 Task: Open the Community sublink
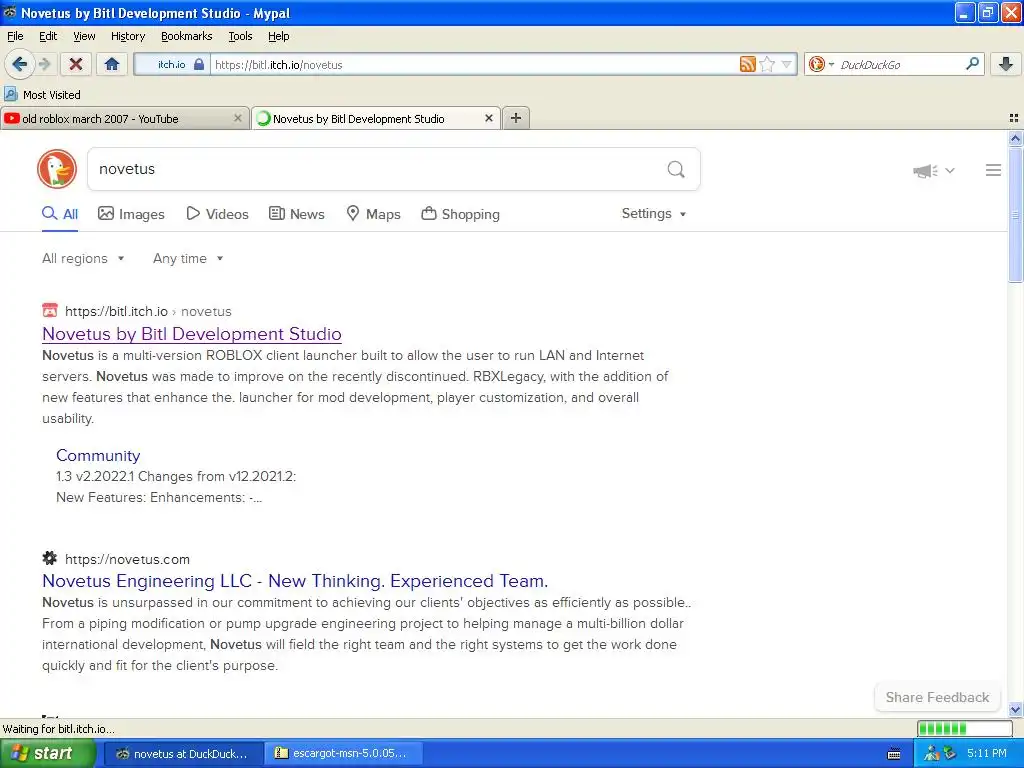point(98,455)
